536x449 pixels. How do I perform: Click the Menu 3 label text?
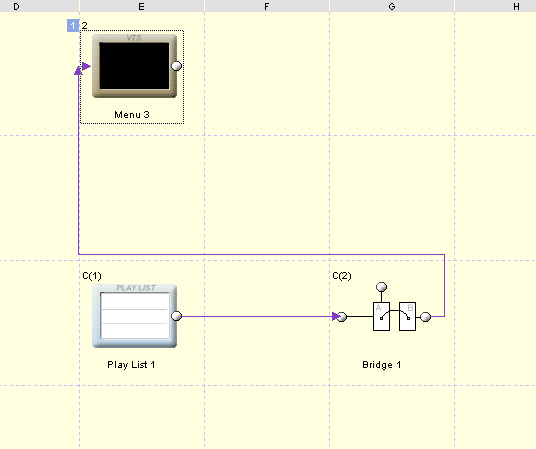pos(132,115)
